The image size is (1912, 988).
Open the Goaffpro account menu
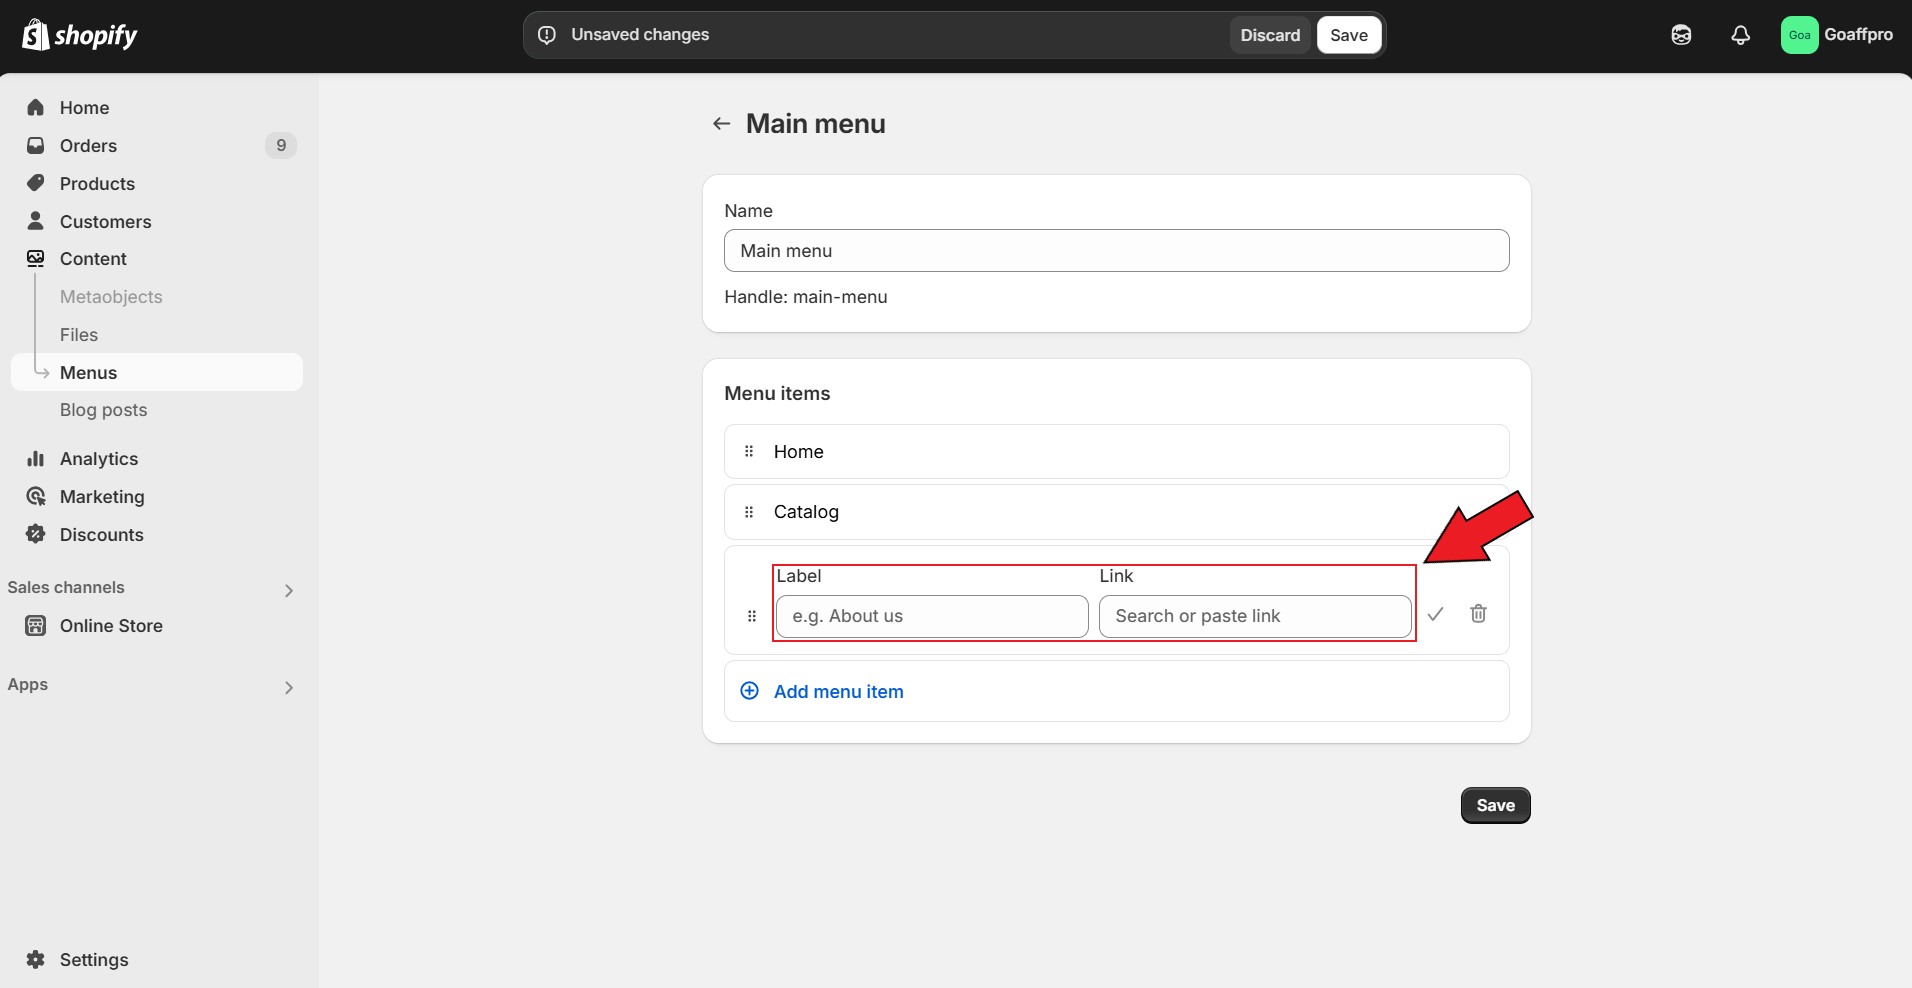[x=1836, y=35]
